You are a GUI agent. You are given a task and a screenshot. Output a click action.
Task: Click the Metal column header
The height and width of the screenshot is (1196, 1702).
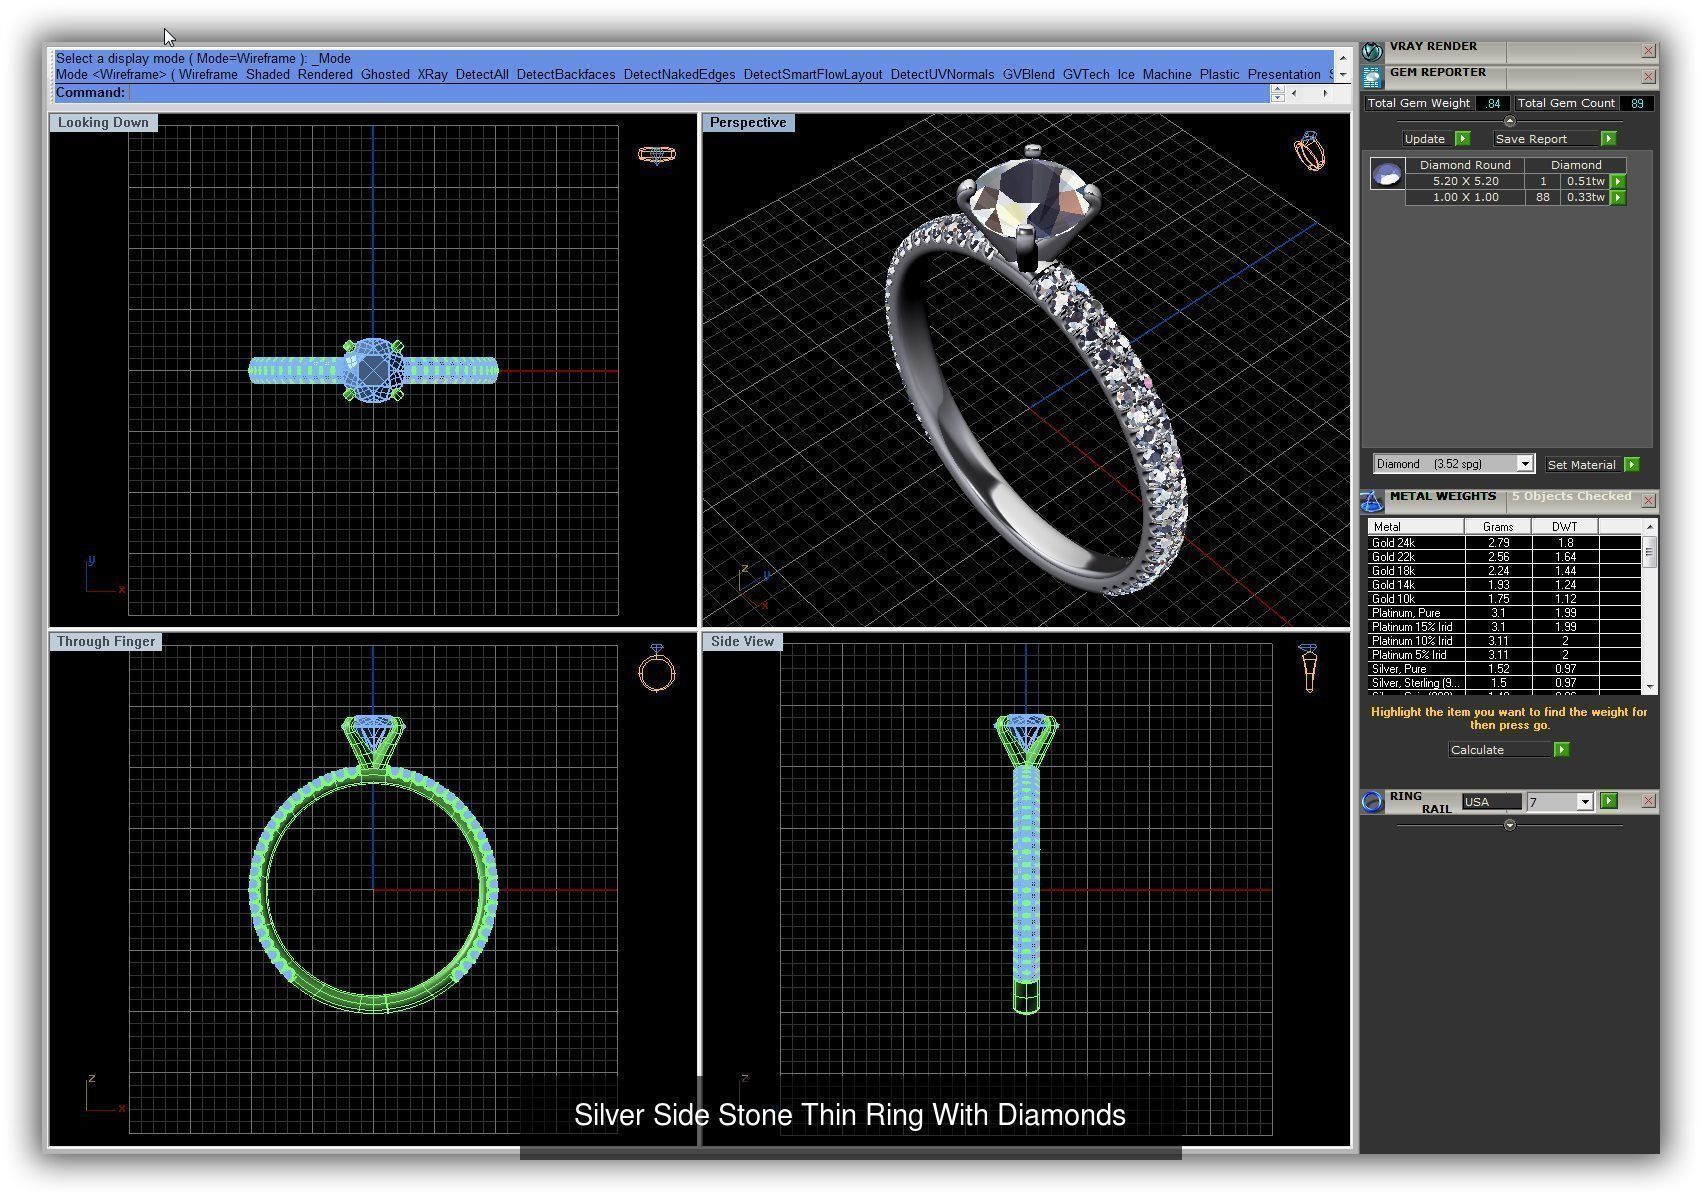[1416, 527]
